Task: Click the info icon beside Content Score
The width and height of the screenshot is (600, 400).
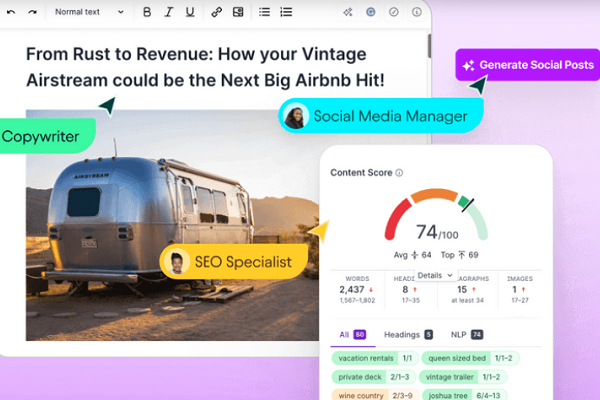Action: (399, 173)
